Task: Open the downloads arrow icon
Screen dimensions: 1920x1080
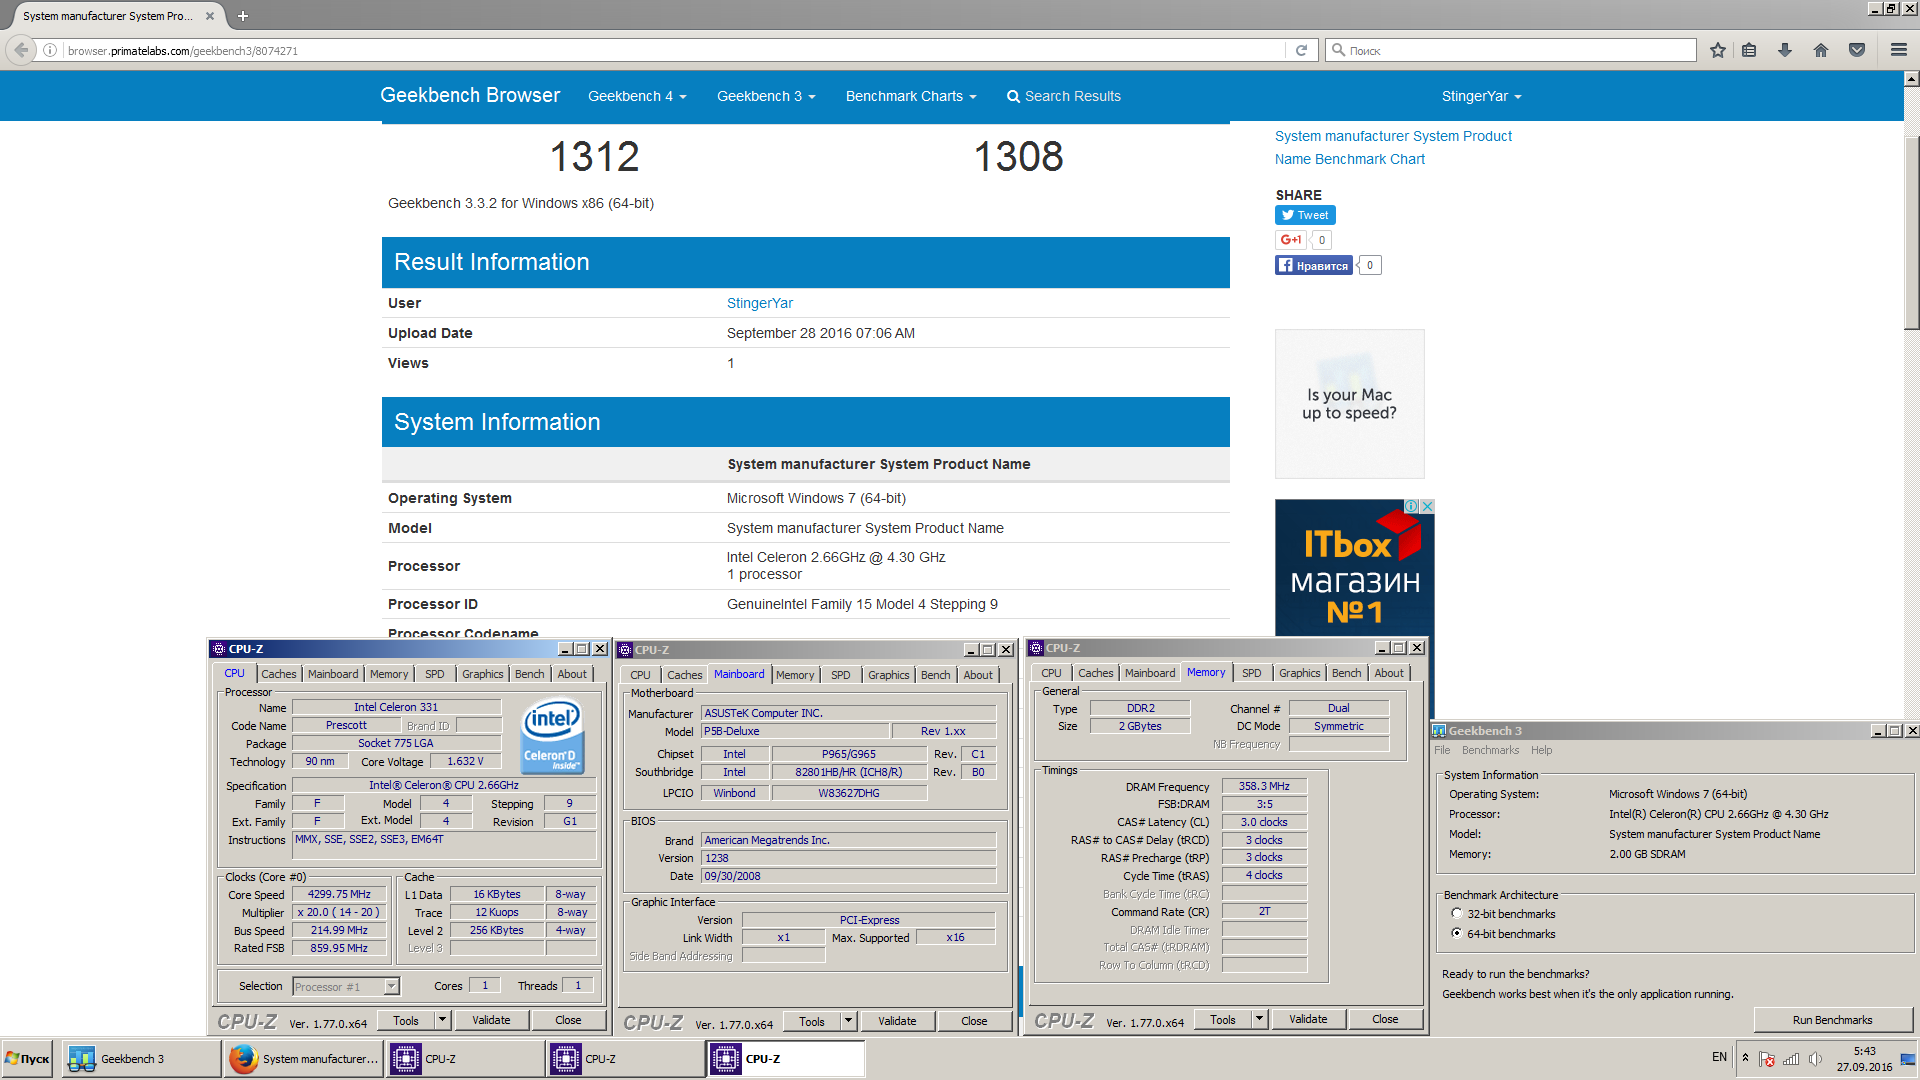Action: [x=1785, y=50]
